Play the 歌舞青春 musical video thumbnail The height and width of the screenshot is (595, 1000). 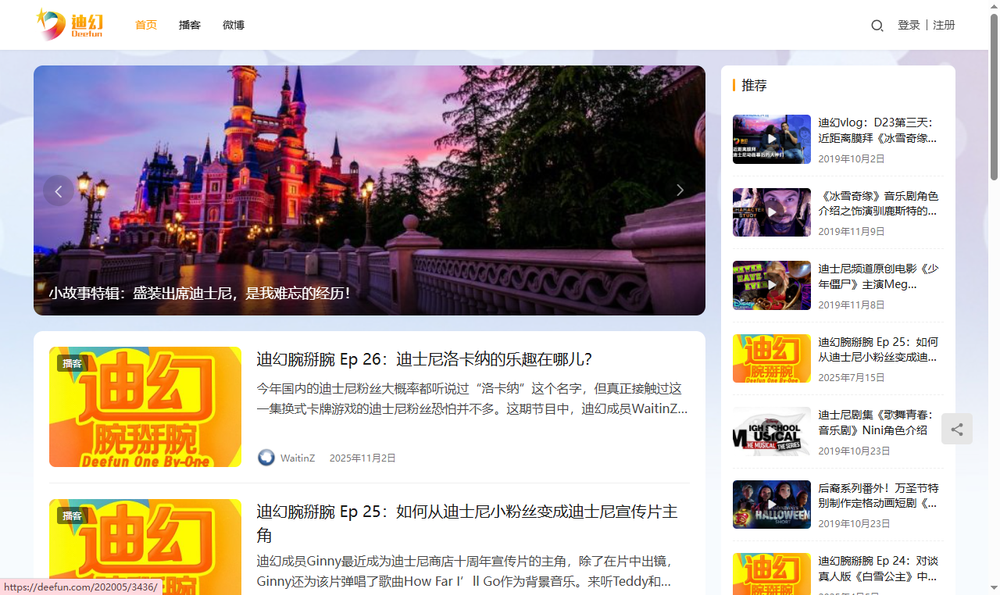pyautogui.click(x=771, y=430)
